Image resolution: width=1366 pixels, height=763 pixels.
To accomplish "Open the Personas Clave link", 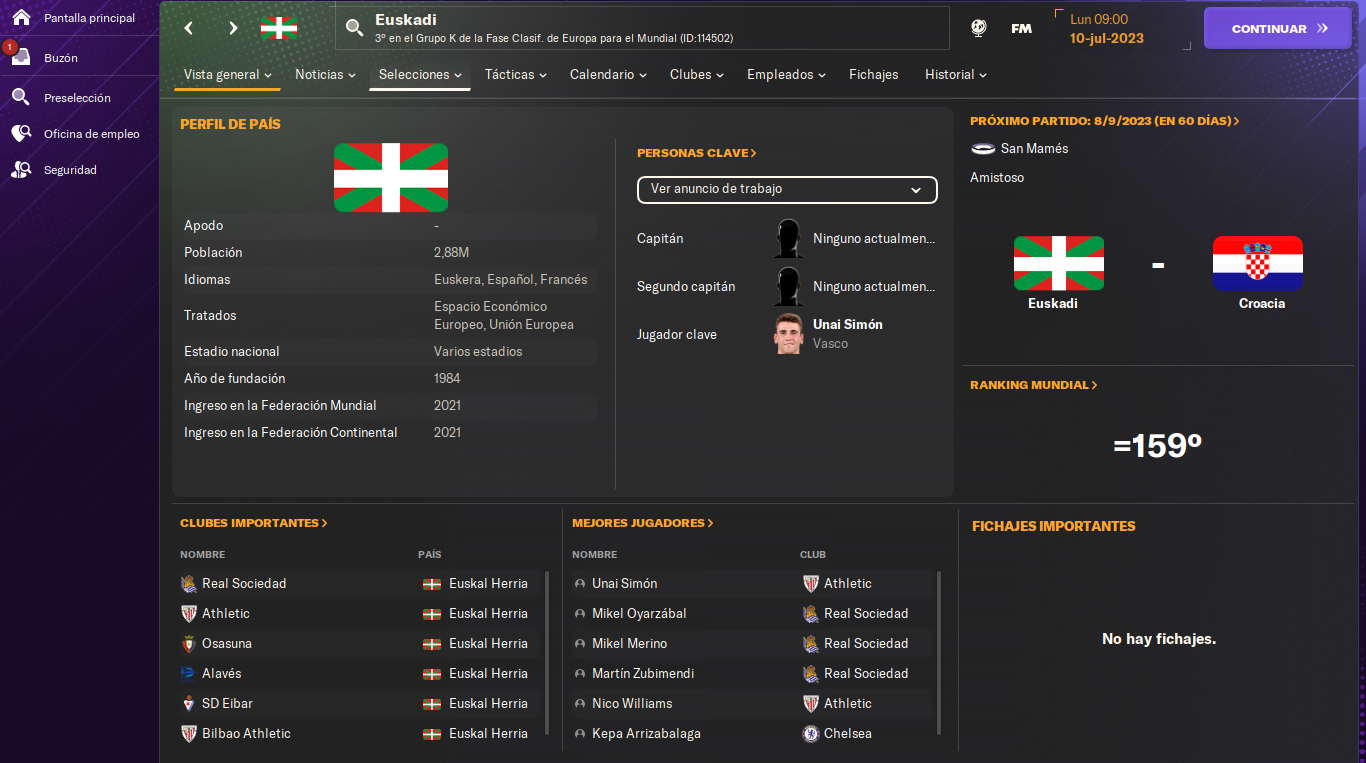I will tap(697, 153).
